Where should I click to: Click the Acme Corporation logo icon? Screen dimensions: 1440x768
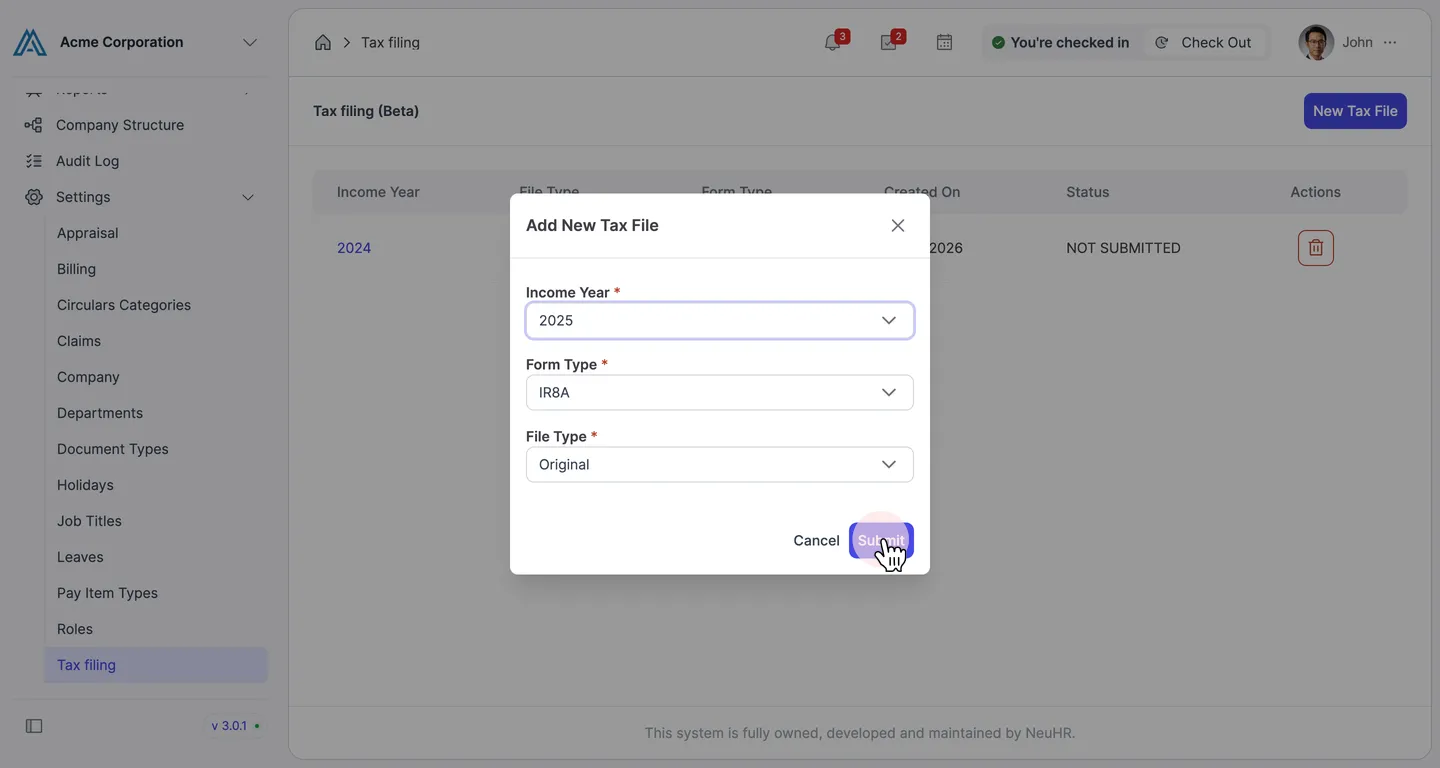click(30, 42)
